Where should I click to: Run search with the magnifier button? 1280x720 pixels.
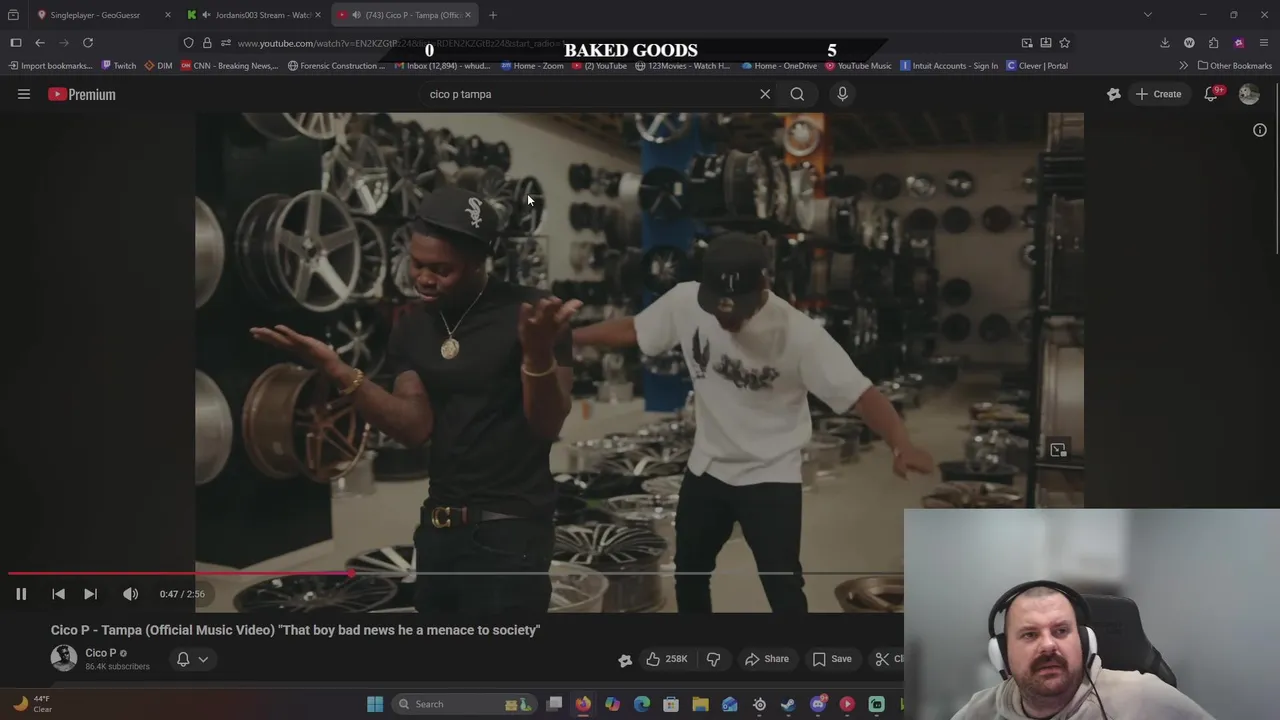[797, 94]
